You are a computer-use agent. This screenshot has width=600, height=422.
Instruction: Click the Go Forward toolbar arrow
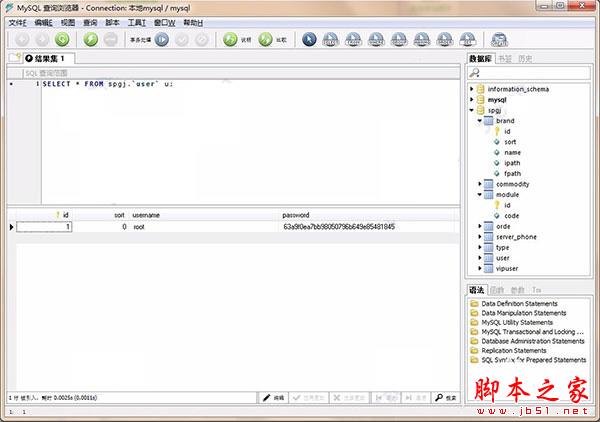coord(42,39)
